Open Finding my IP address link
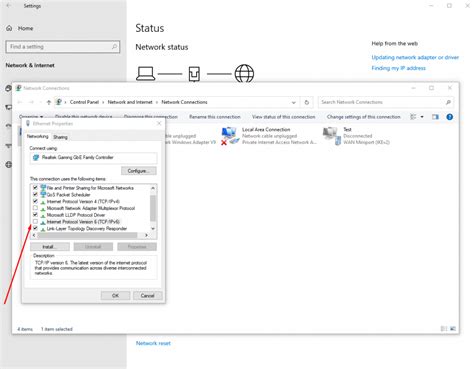Screen dimensions: 474x369 398,68
